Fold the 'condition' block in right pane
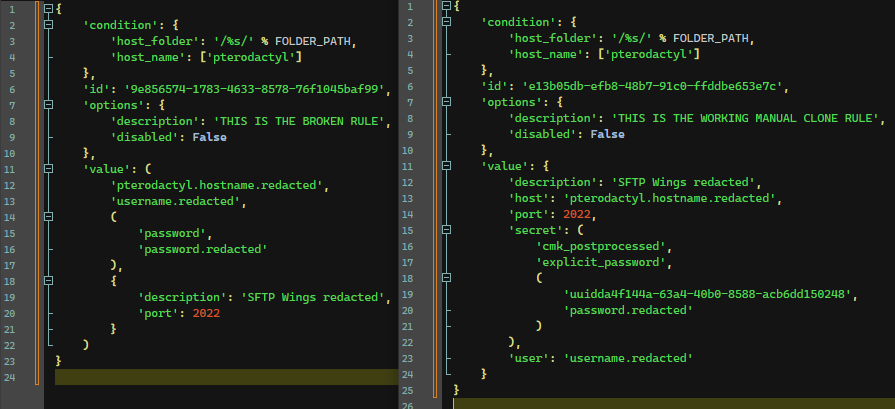 446,22
